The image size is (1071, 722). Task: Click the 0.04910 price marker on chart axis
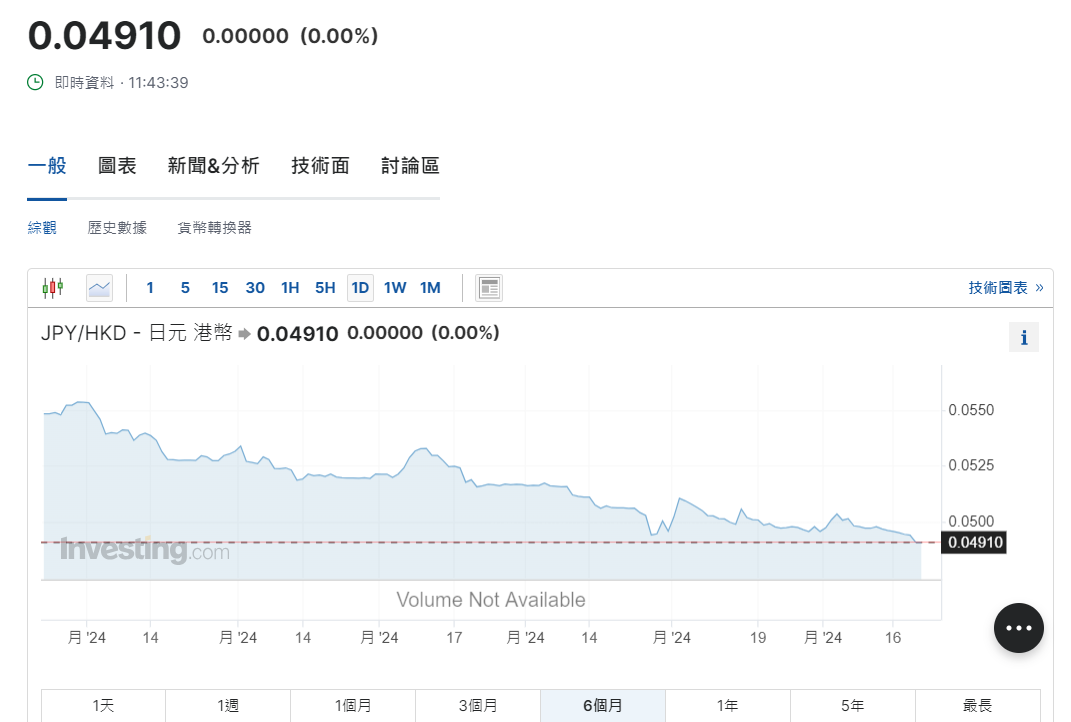coord(974,543)
